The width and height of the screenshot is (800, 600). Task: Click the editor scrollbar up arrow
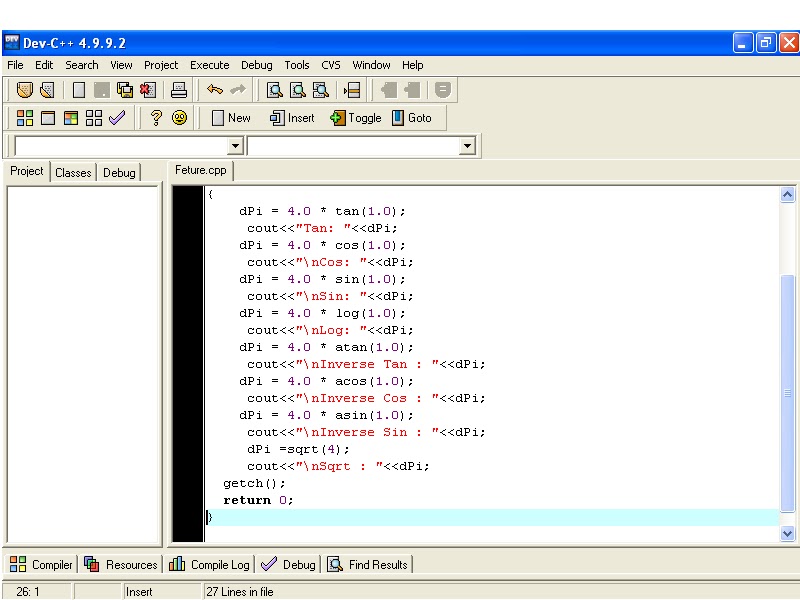(787, 195)
